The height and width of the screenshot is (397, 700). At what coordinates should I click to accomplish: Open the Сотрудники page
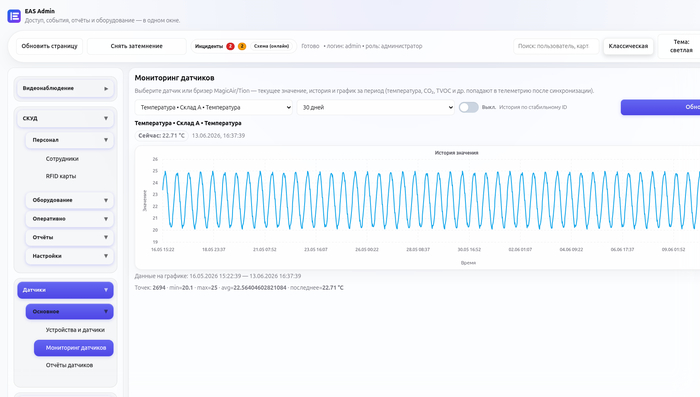pyautogui.click(x=62, y=159)
